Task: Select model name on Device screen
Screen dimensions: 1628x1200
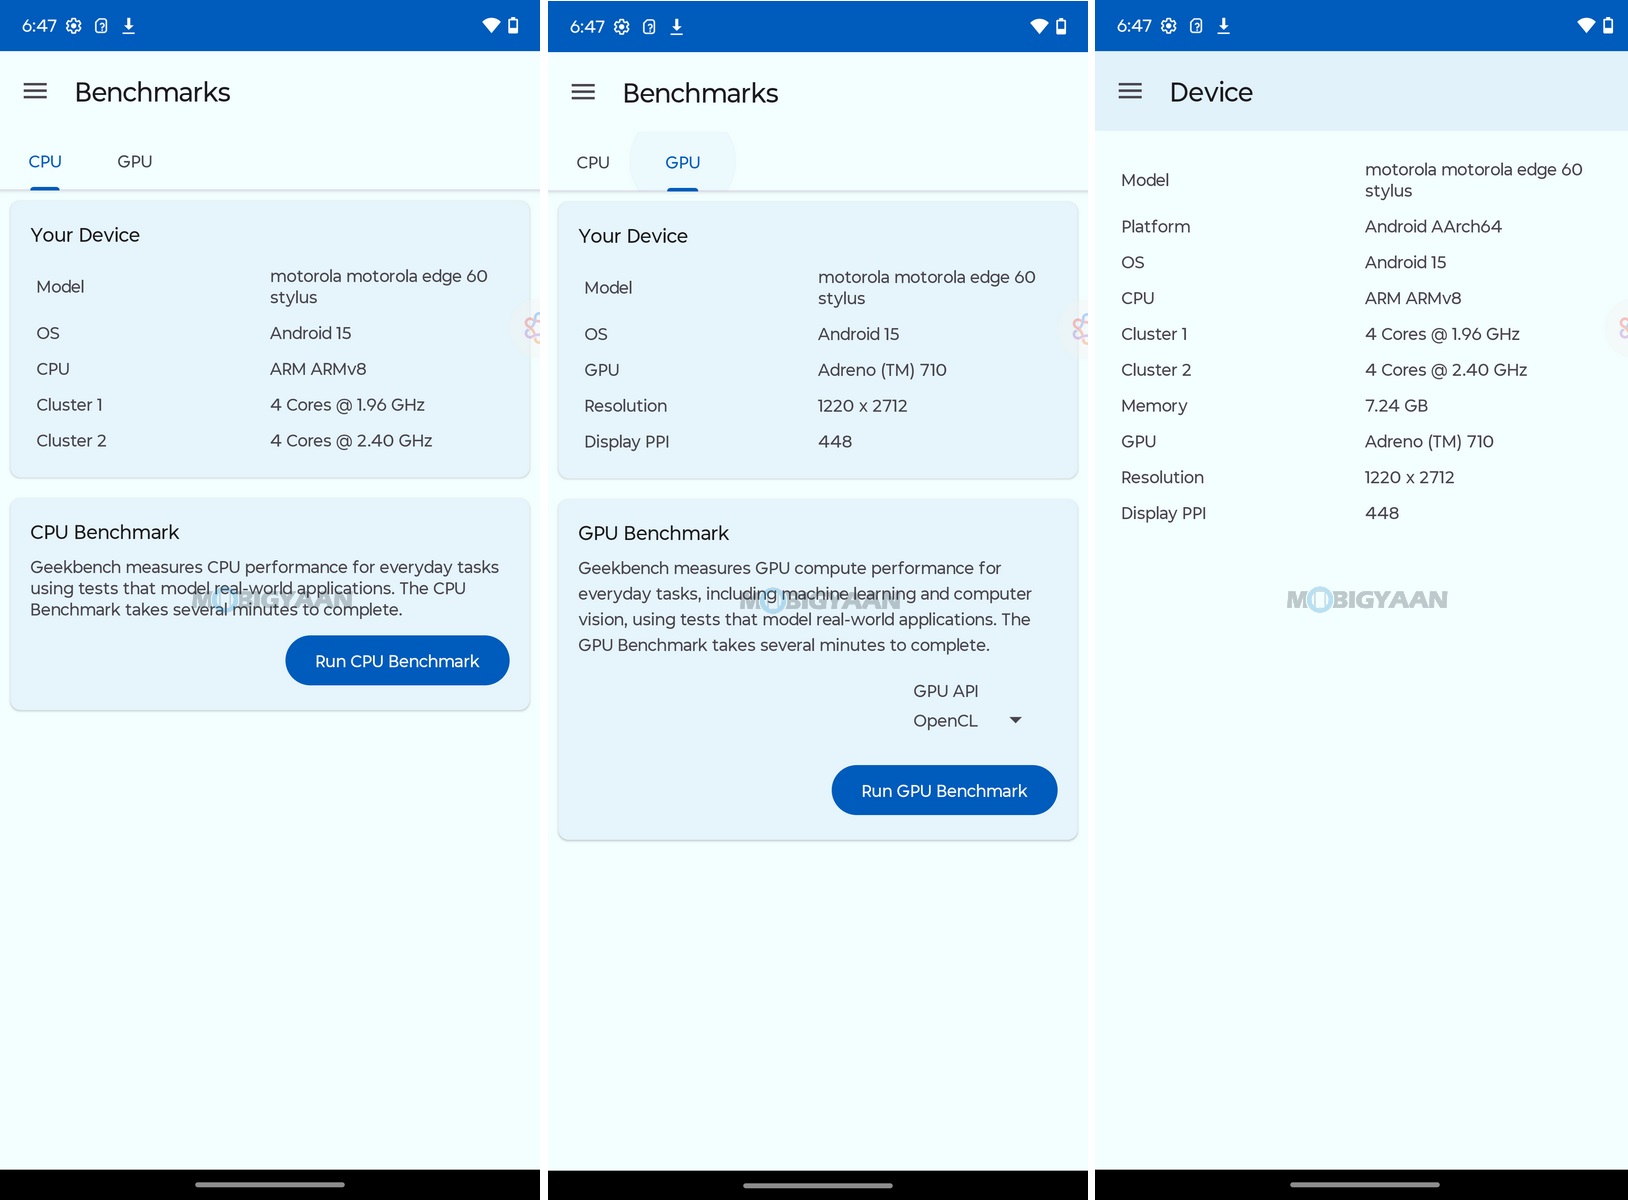Action: [x=1474, y=180]
